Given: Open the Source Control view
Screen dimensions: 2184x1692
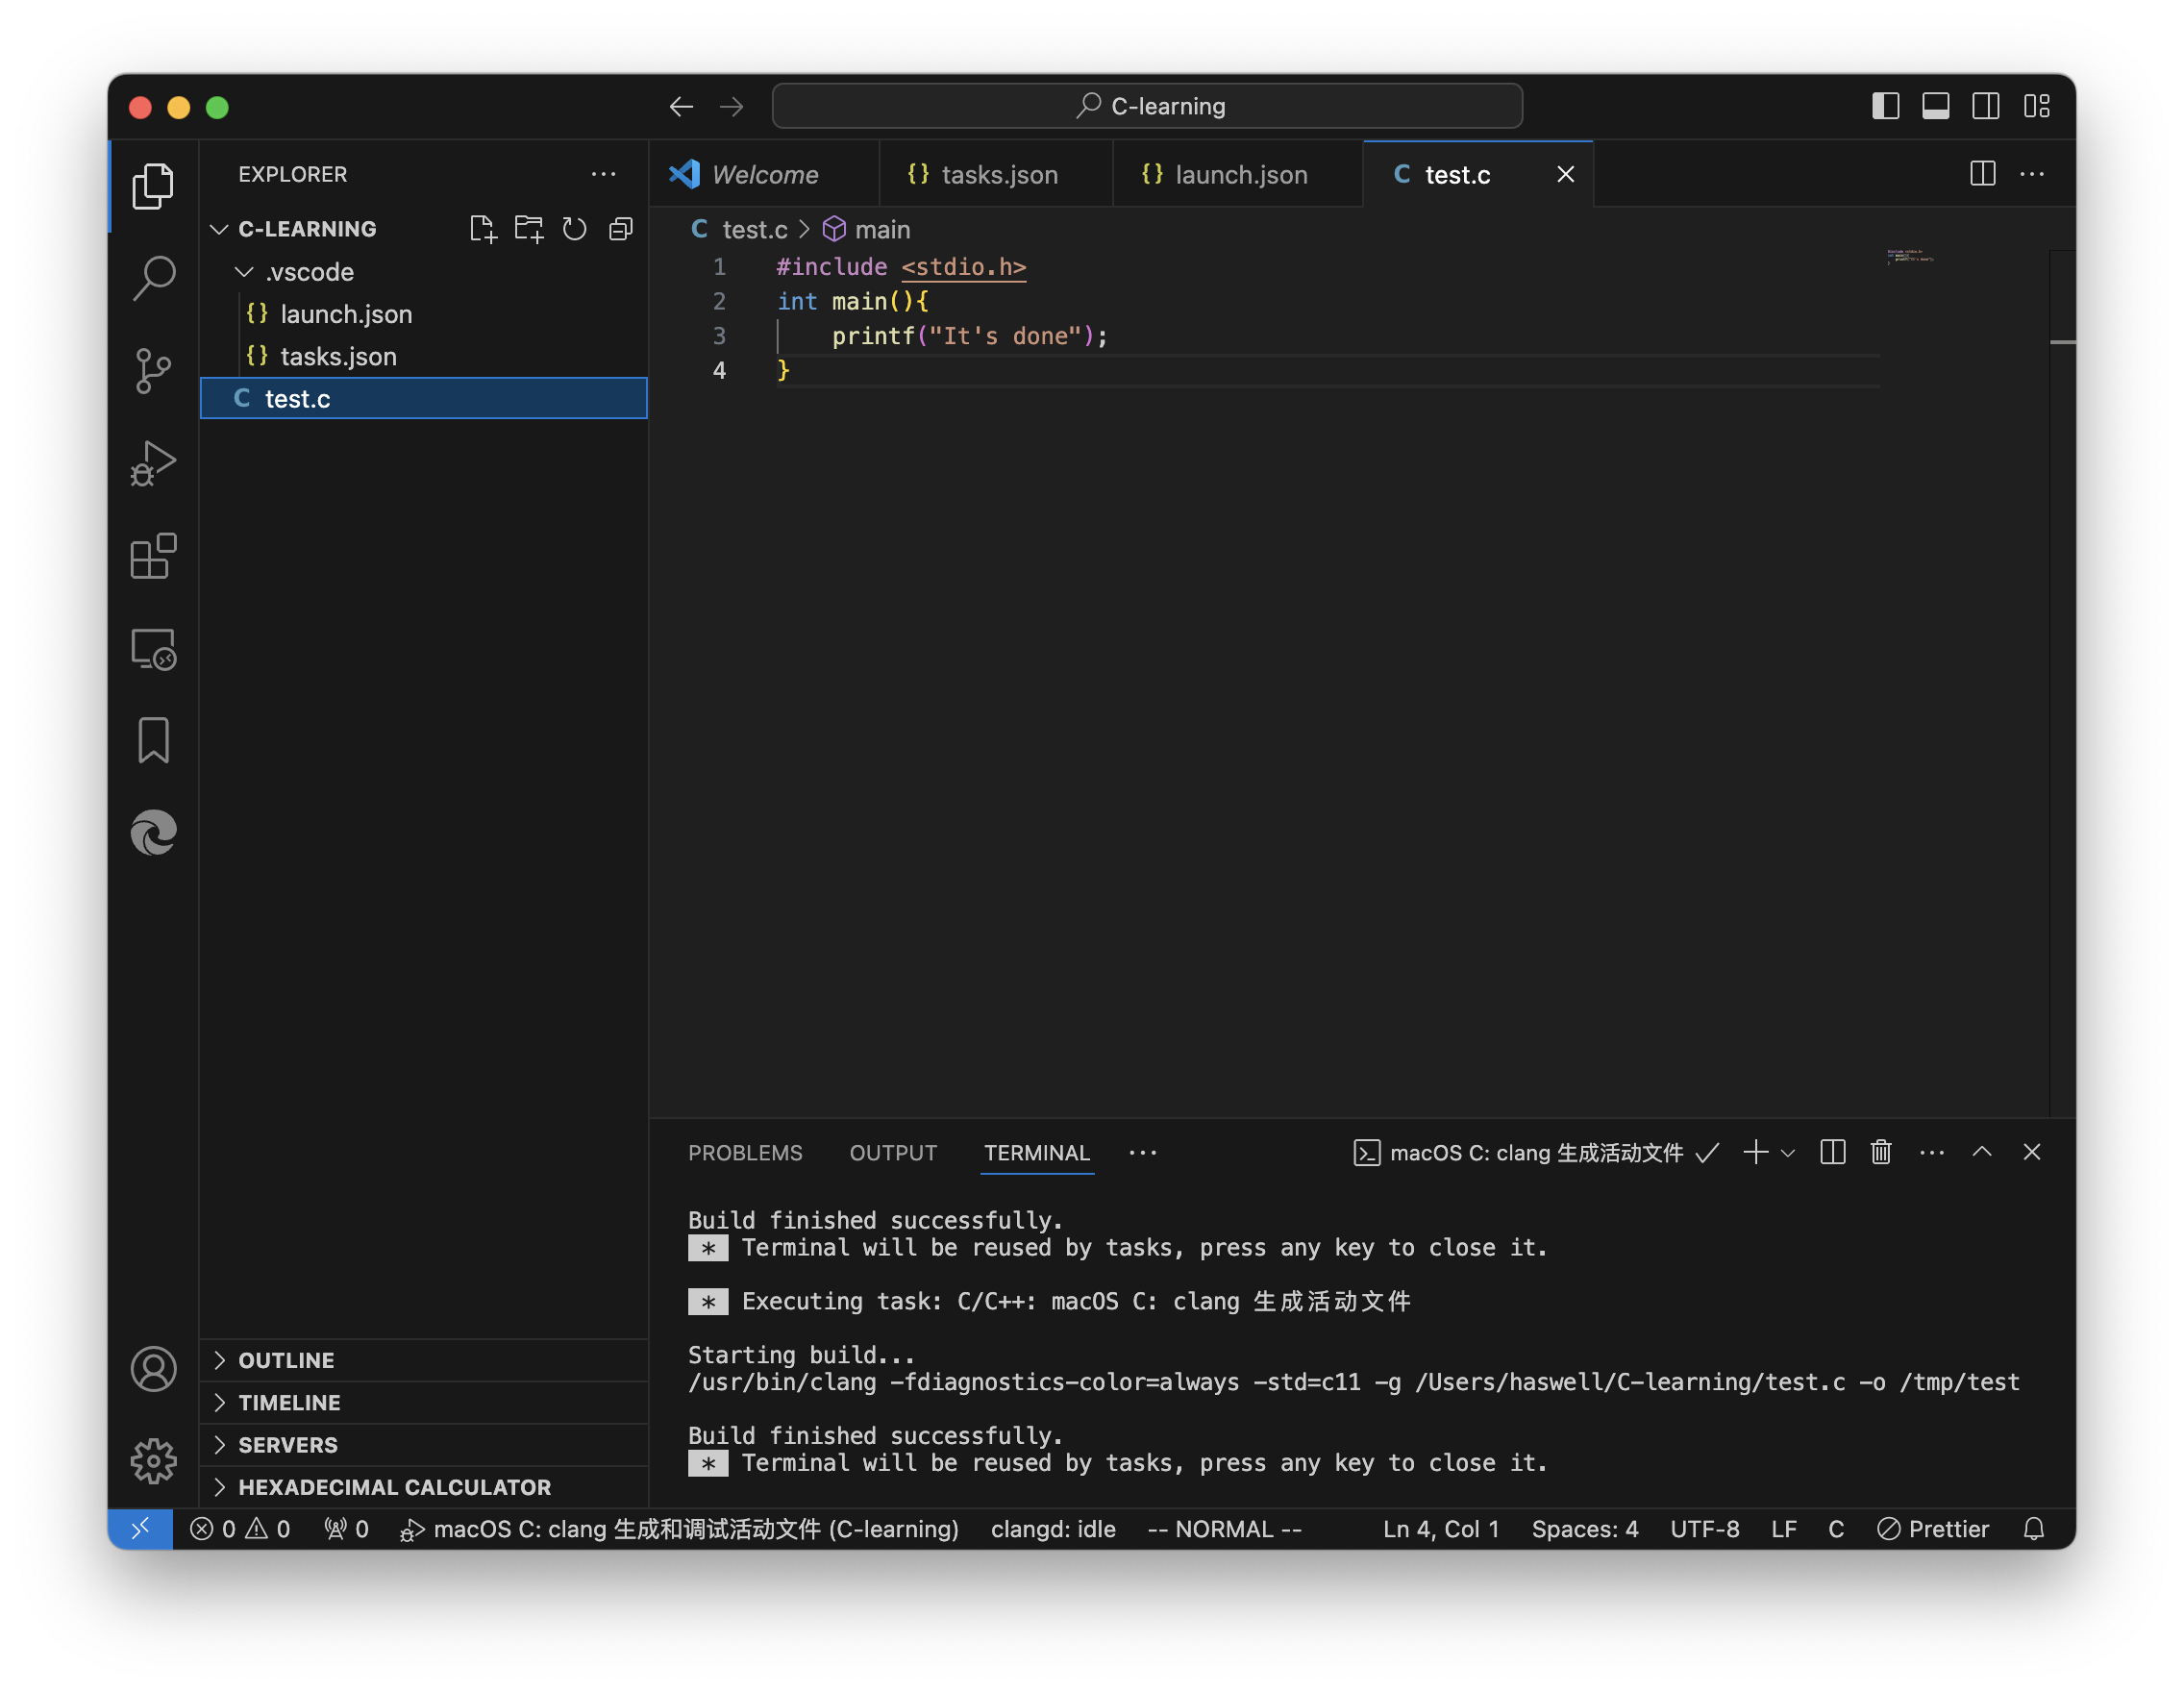Looking at the screenshot, I should [x=153, y=371].
